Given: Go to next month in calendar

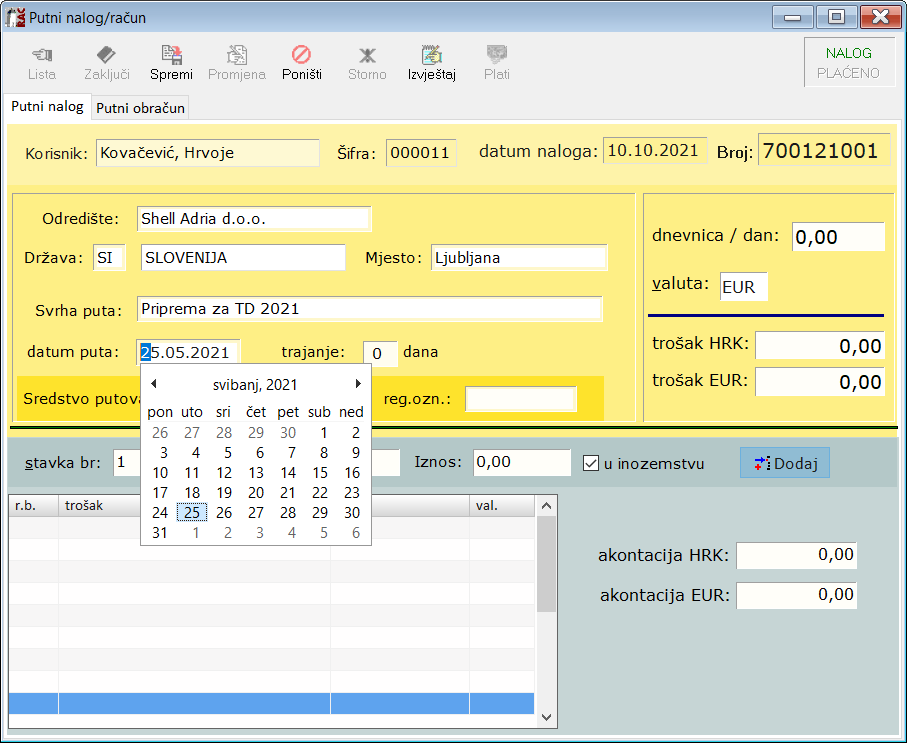Looking at the screenshot, I should 358,384.
